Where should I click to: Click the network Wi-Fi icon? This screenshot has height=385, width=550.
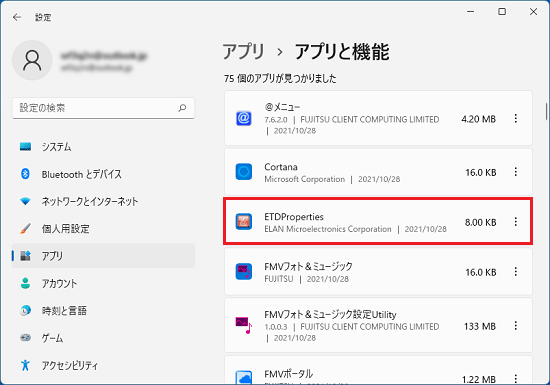tap(25, 201)
